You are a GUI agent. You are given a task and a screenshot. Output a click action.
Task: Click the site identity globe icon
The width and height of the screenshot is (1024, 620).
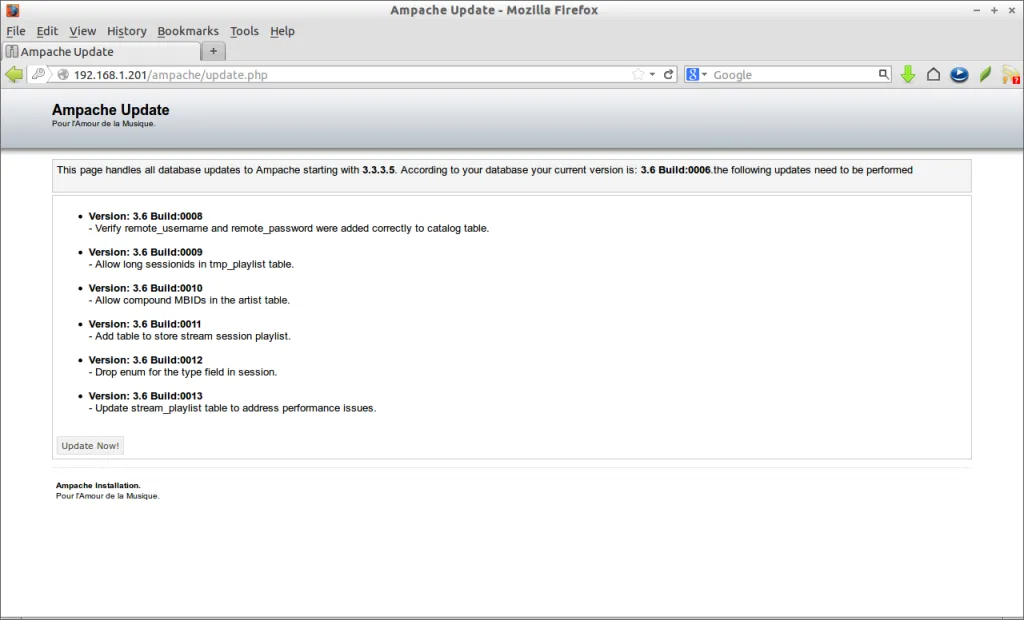pyautogui.click(x=63, y=74)
